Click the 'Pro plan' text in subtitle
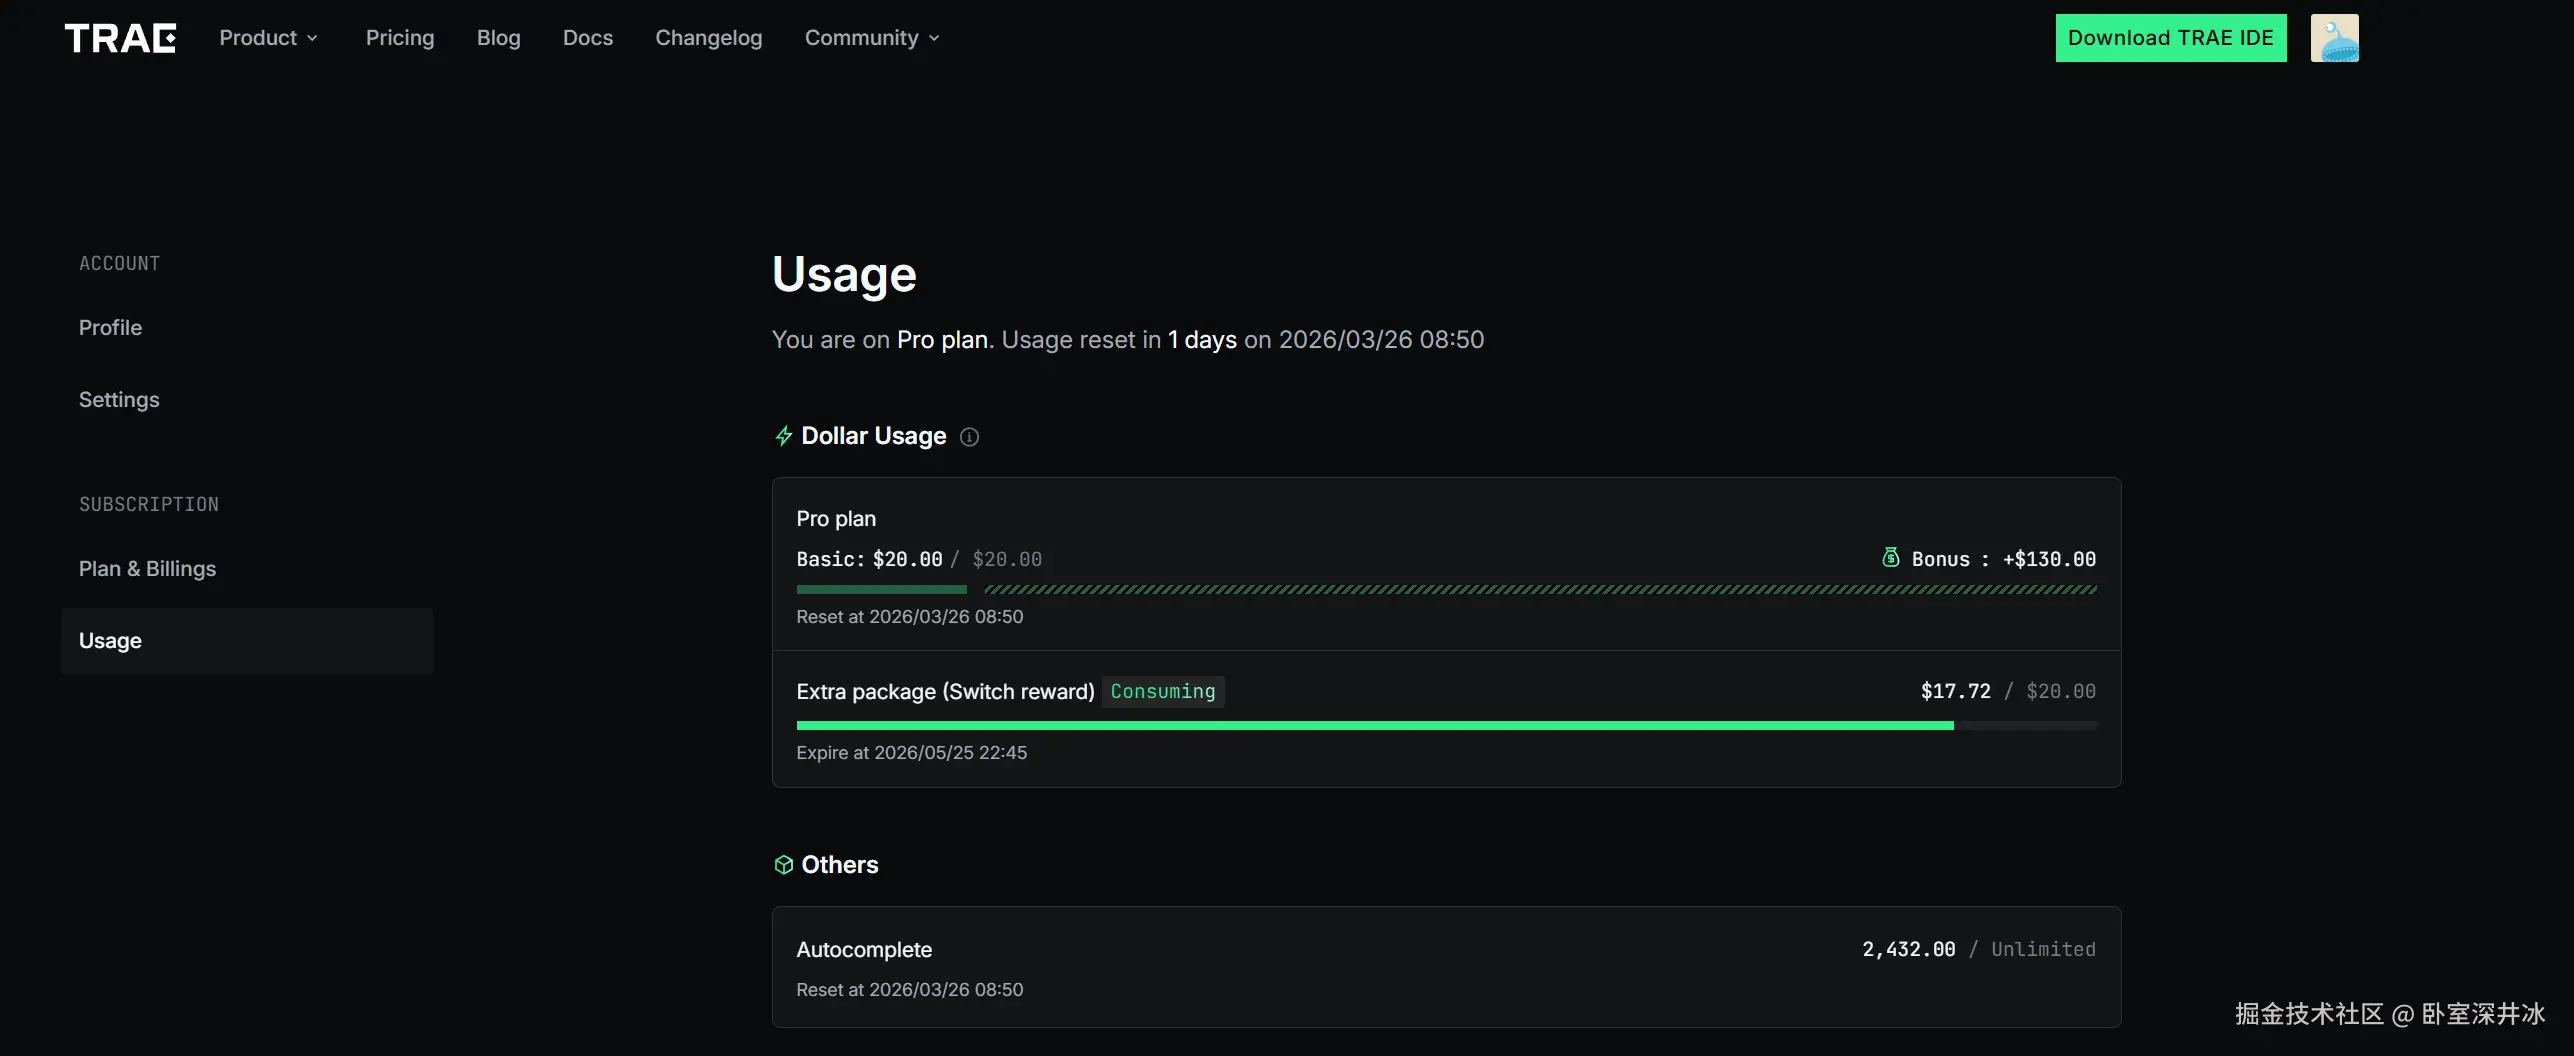Screen dimensions: 2574x1056 pos(942,340)
